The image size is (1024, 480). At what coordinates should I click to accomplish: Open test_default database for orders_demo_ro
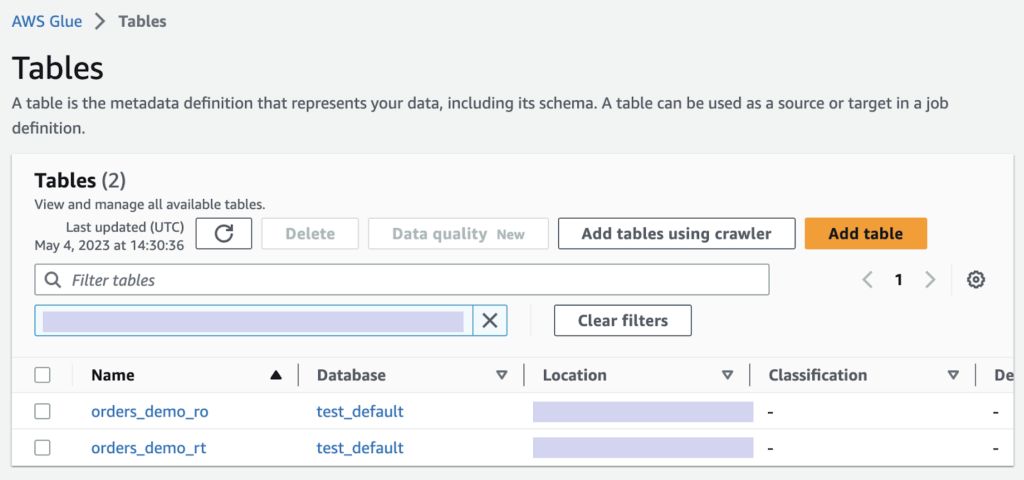[360, 411]
